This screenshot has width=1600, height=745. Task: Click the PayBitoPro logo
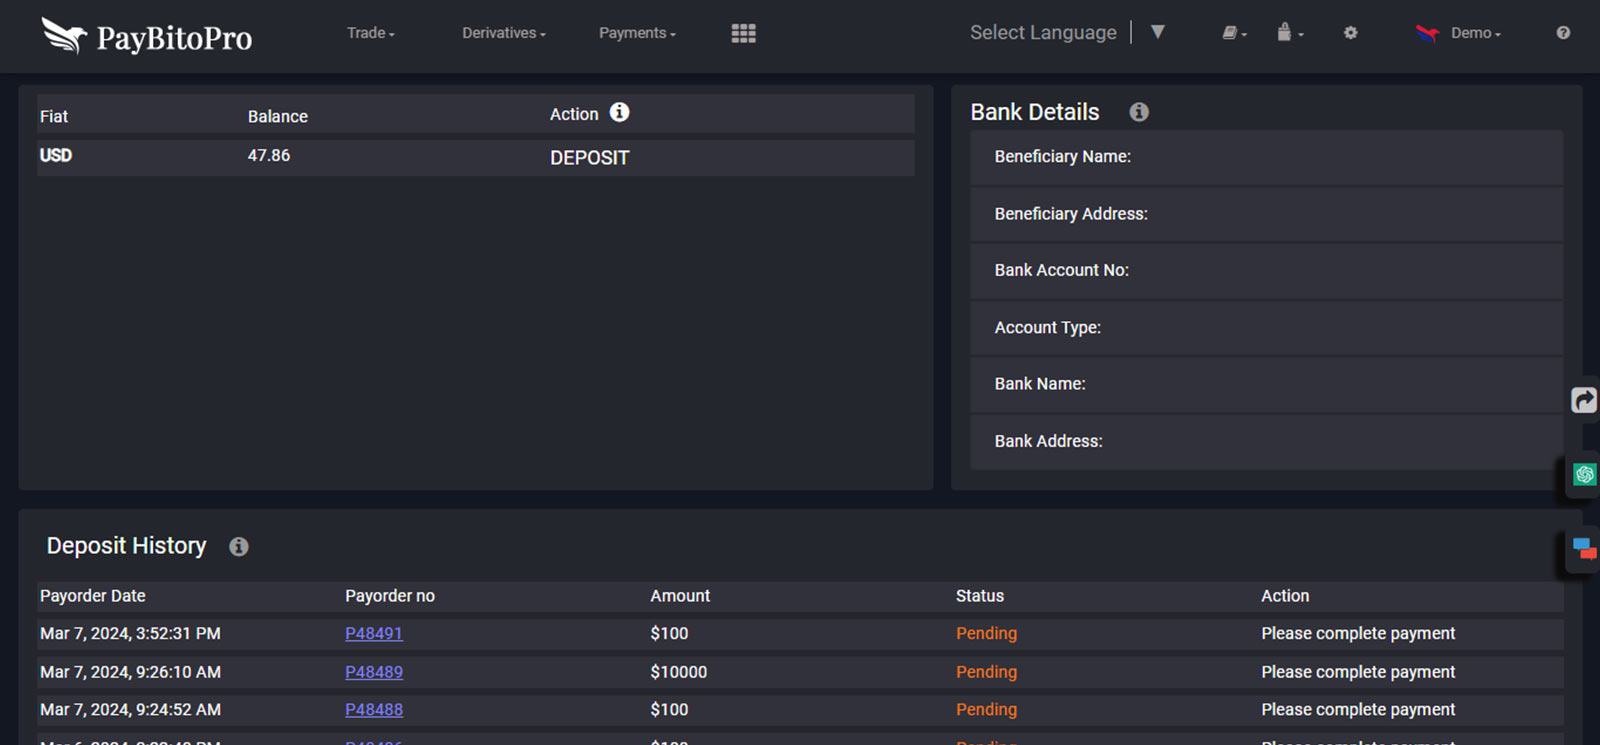click(146, 36)
